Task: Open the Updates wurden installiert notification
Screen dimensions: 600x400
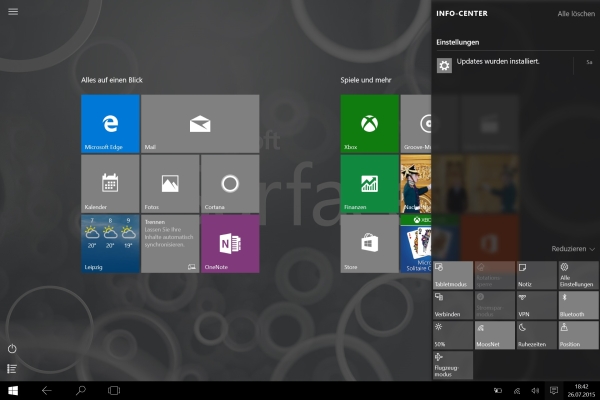Action: (x=515, y=65)
